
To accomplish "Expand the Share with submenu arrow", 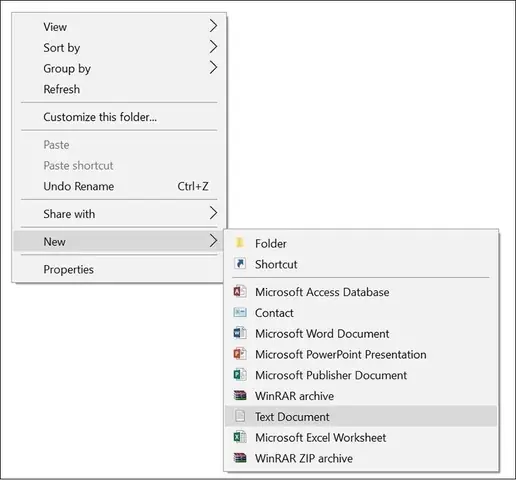I will (x=213, y=213).
